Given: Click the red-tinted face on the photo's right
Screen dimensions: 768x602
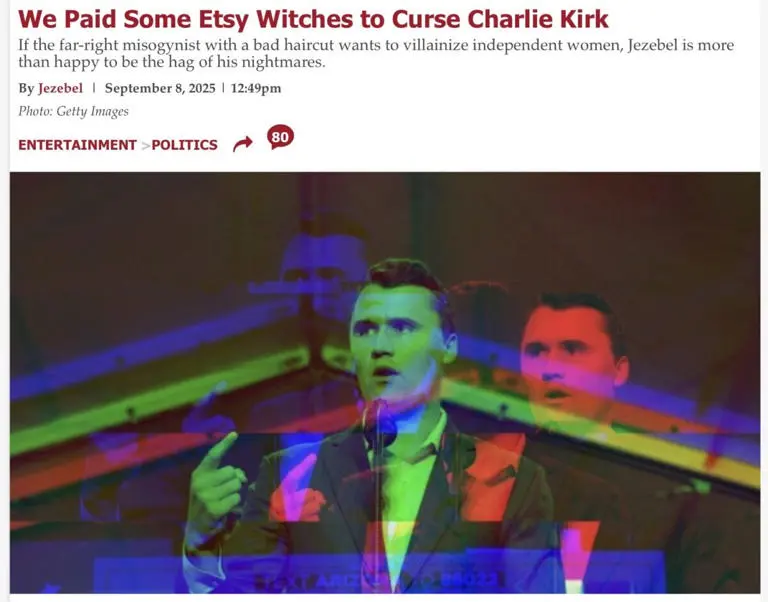Looking at the screenshot, I should [x=571, y=353].
